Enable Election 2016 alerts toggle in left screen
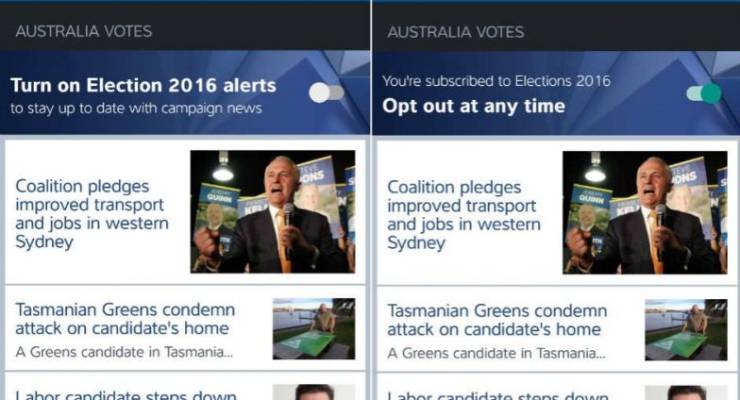Screen dimensions: 740x400 coord(326,92)
